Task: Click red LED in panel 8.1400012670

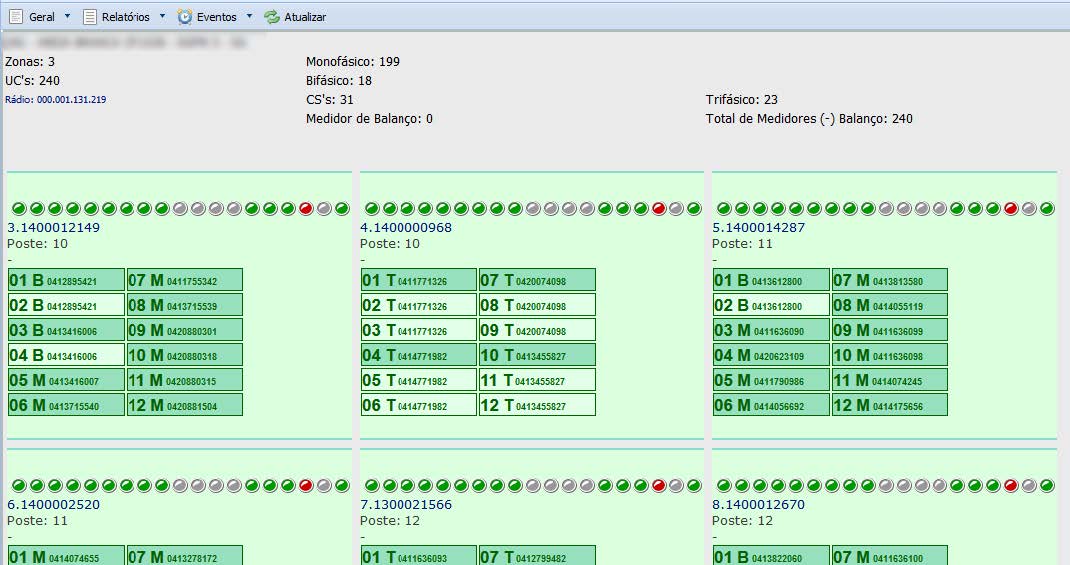Action: (1011, 486)
